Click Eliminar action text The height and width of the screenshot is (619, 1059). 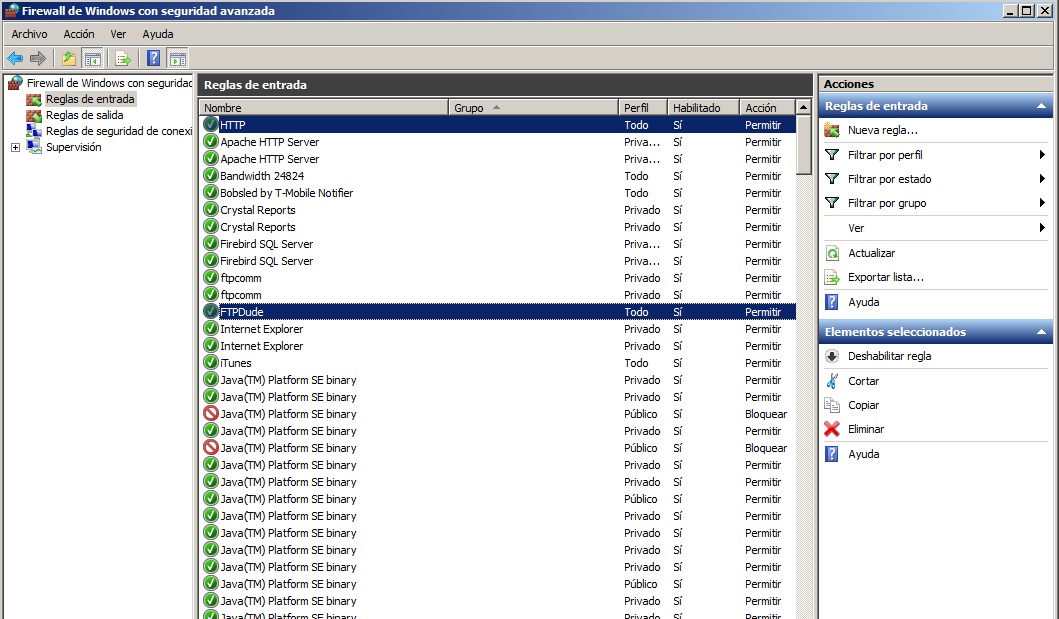point(866,429)
